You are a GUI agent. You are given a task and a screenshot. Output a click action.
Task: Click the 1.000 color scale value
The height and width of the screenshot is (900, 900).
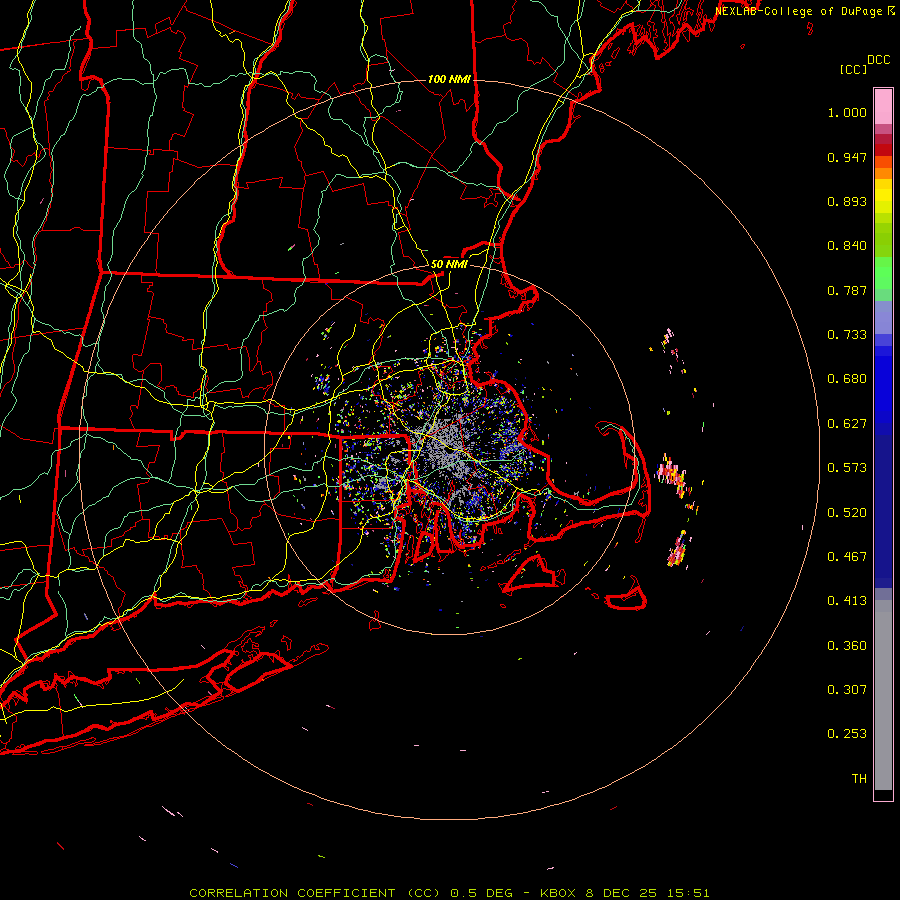coord(847,112)
